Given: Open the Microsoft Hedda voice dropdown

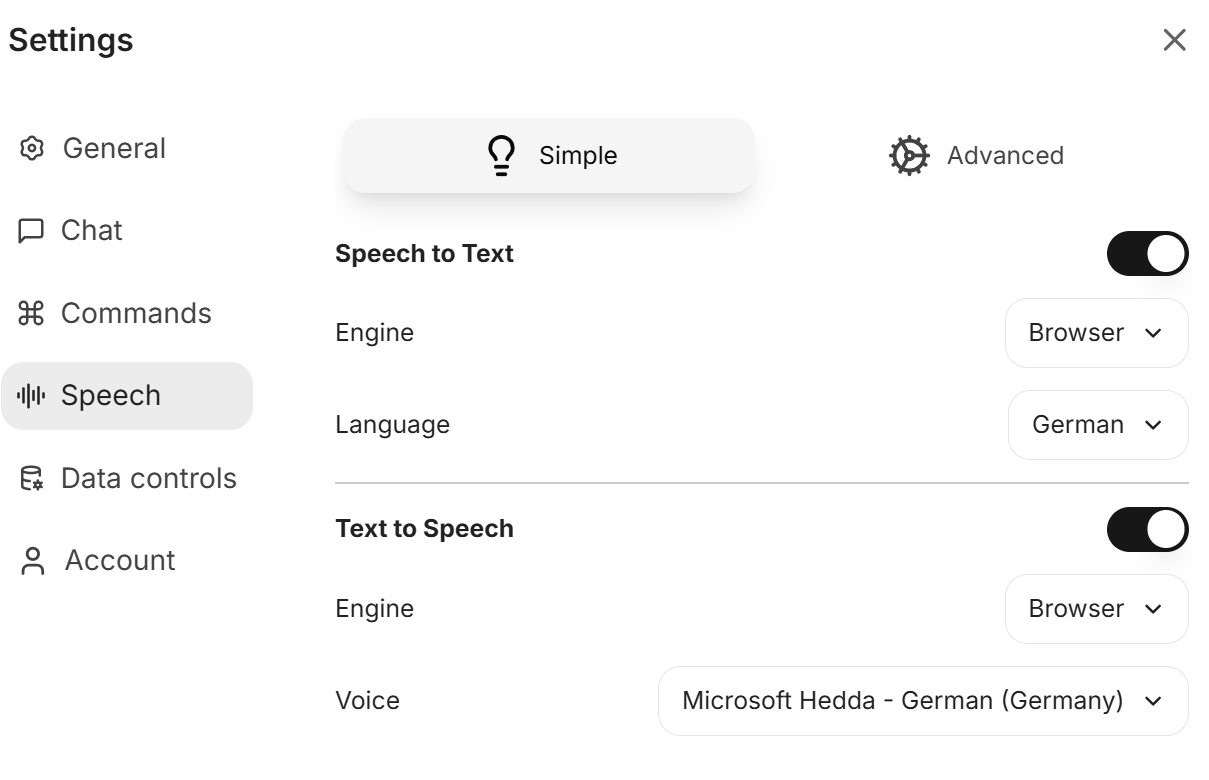Looking at the screenshot, I should click(922, 701).
